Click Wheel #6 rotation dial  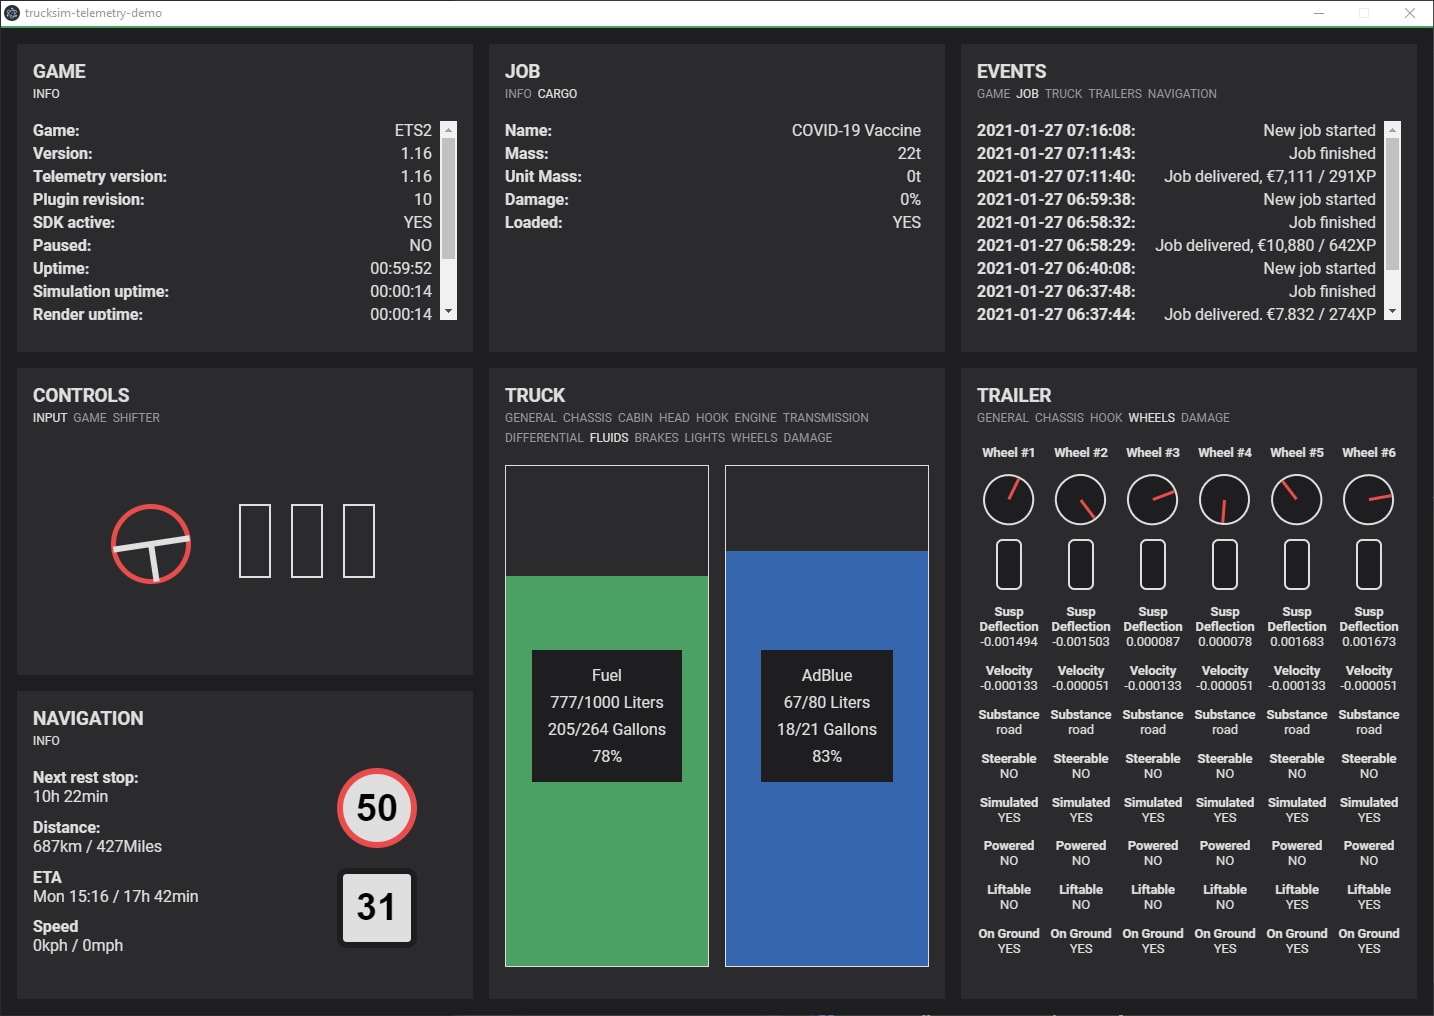[x=1368, y=500]
